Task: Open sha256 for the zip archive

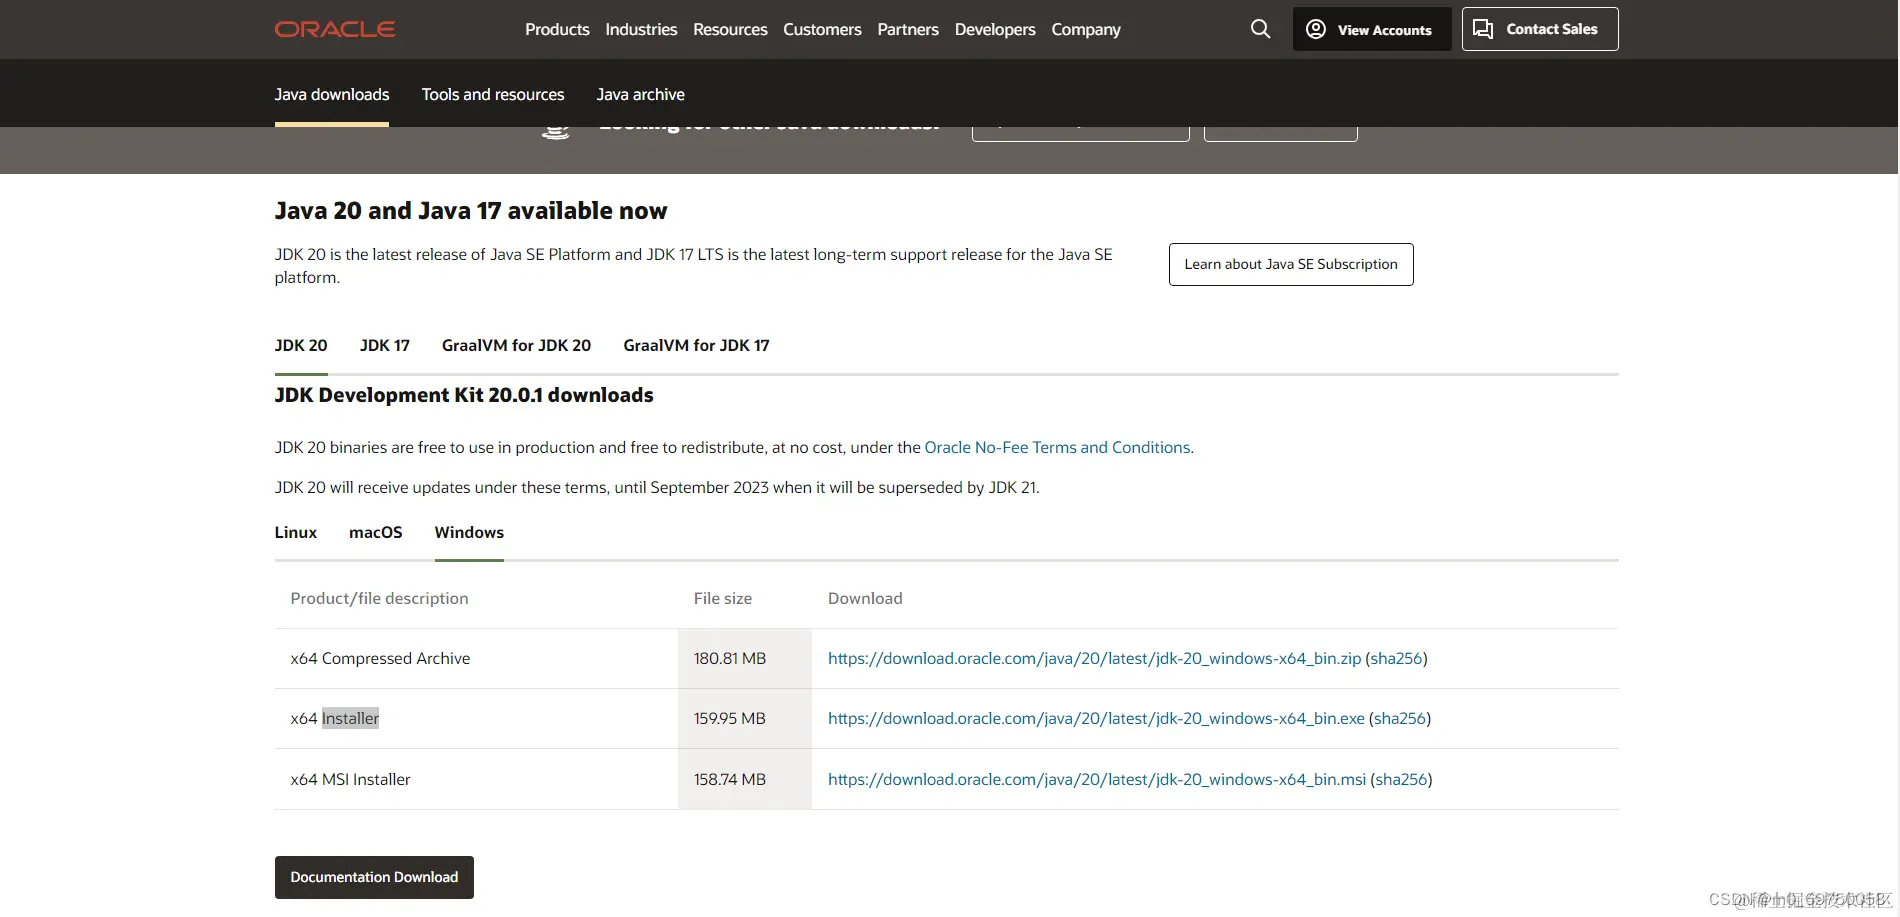Action: tap(1396, 658)
